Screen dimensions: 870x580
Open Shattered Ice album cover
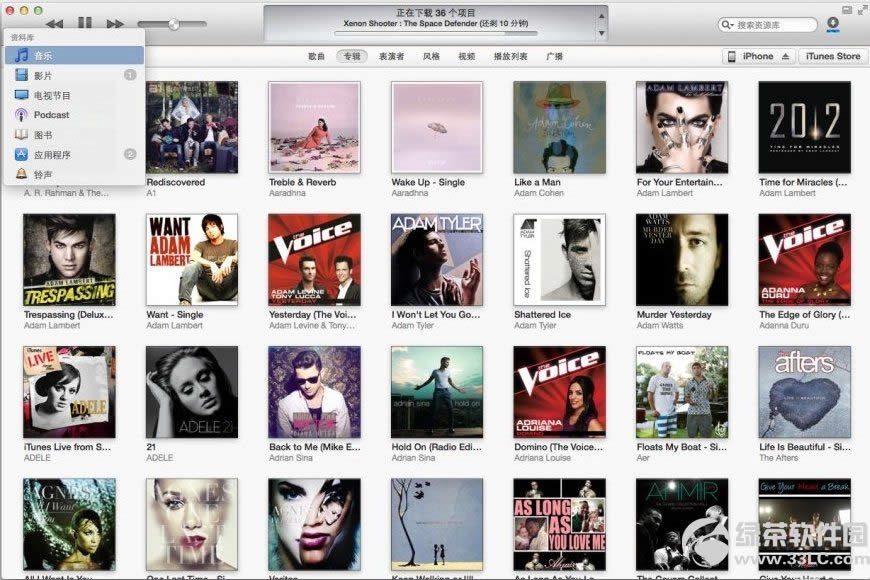pos(559,260)
